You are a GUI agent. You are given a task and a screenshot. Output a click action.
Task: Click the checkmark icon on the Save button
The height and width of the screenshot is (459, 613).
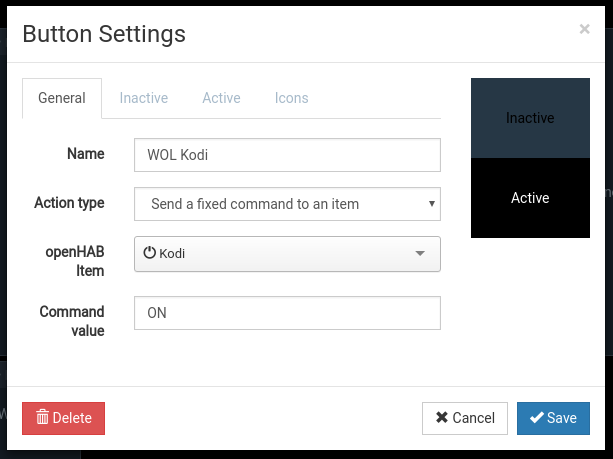pyautogui.click(x=537, y=418)
